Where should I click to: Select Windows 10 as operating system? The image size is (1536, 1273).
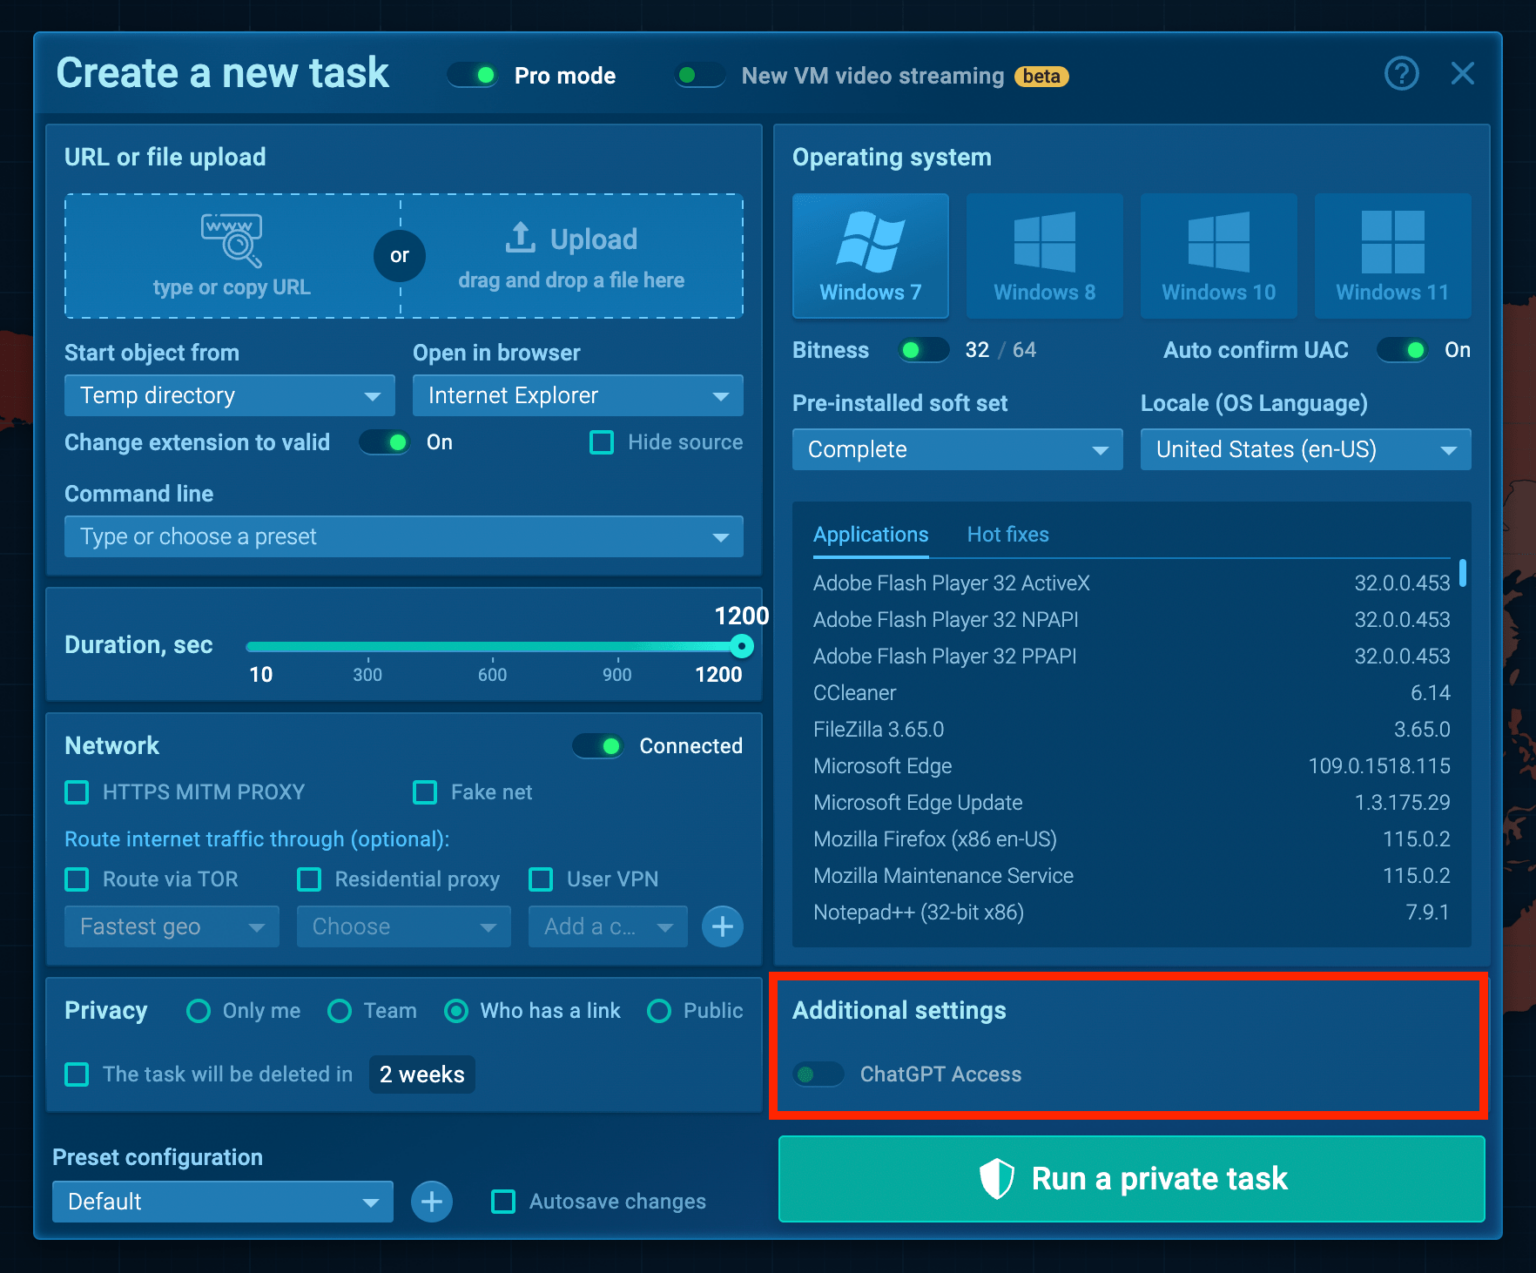pyautogui.click(x=1218, y=255)
